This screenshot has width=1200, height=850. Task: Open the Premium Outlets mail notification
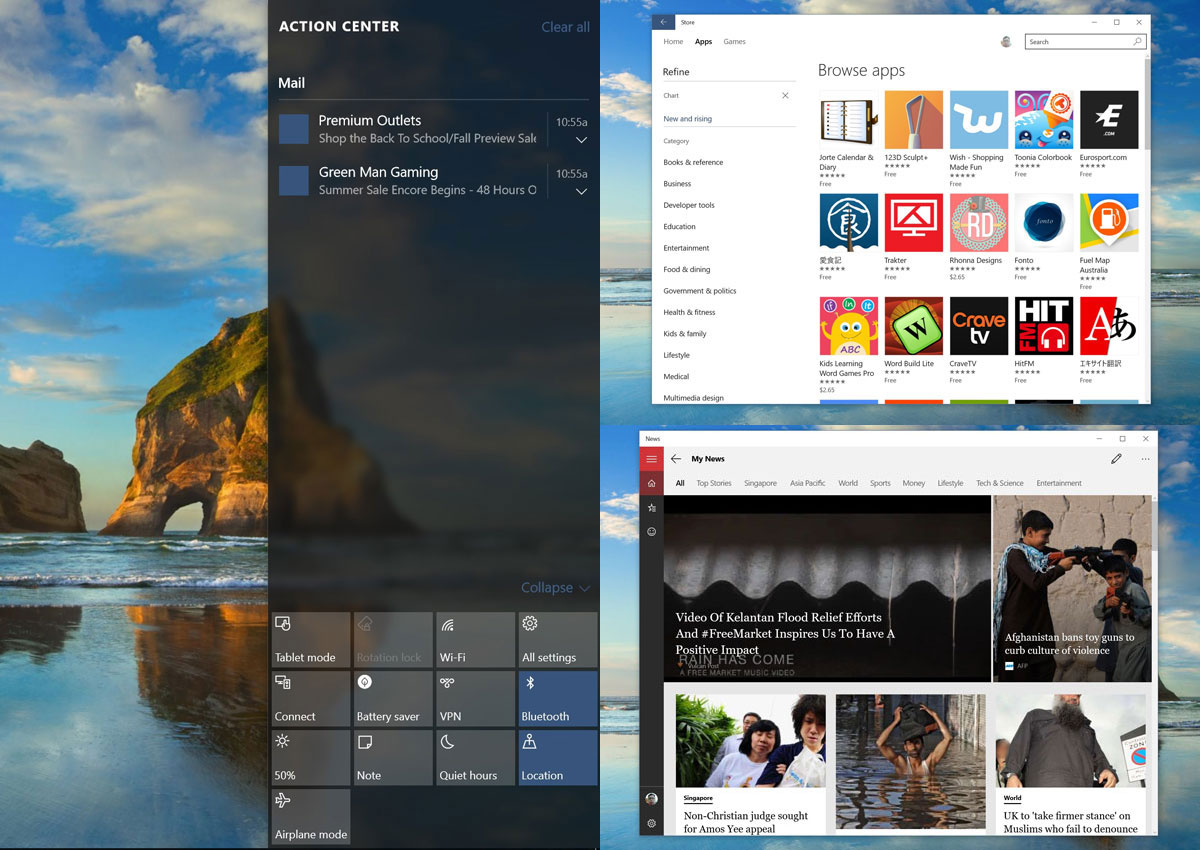[433, 129]
